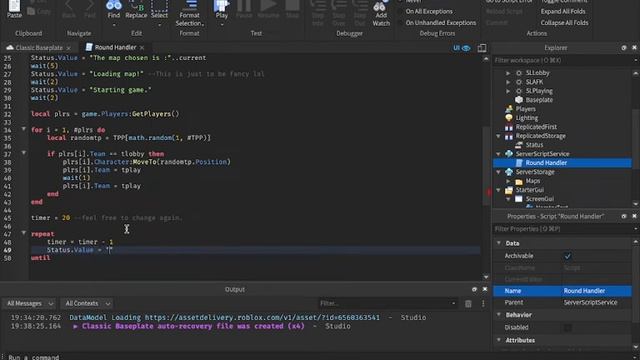Open Output panel options menu icon
The width and height of the screenshot is (640, 360).
(483, 304)
